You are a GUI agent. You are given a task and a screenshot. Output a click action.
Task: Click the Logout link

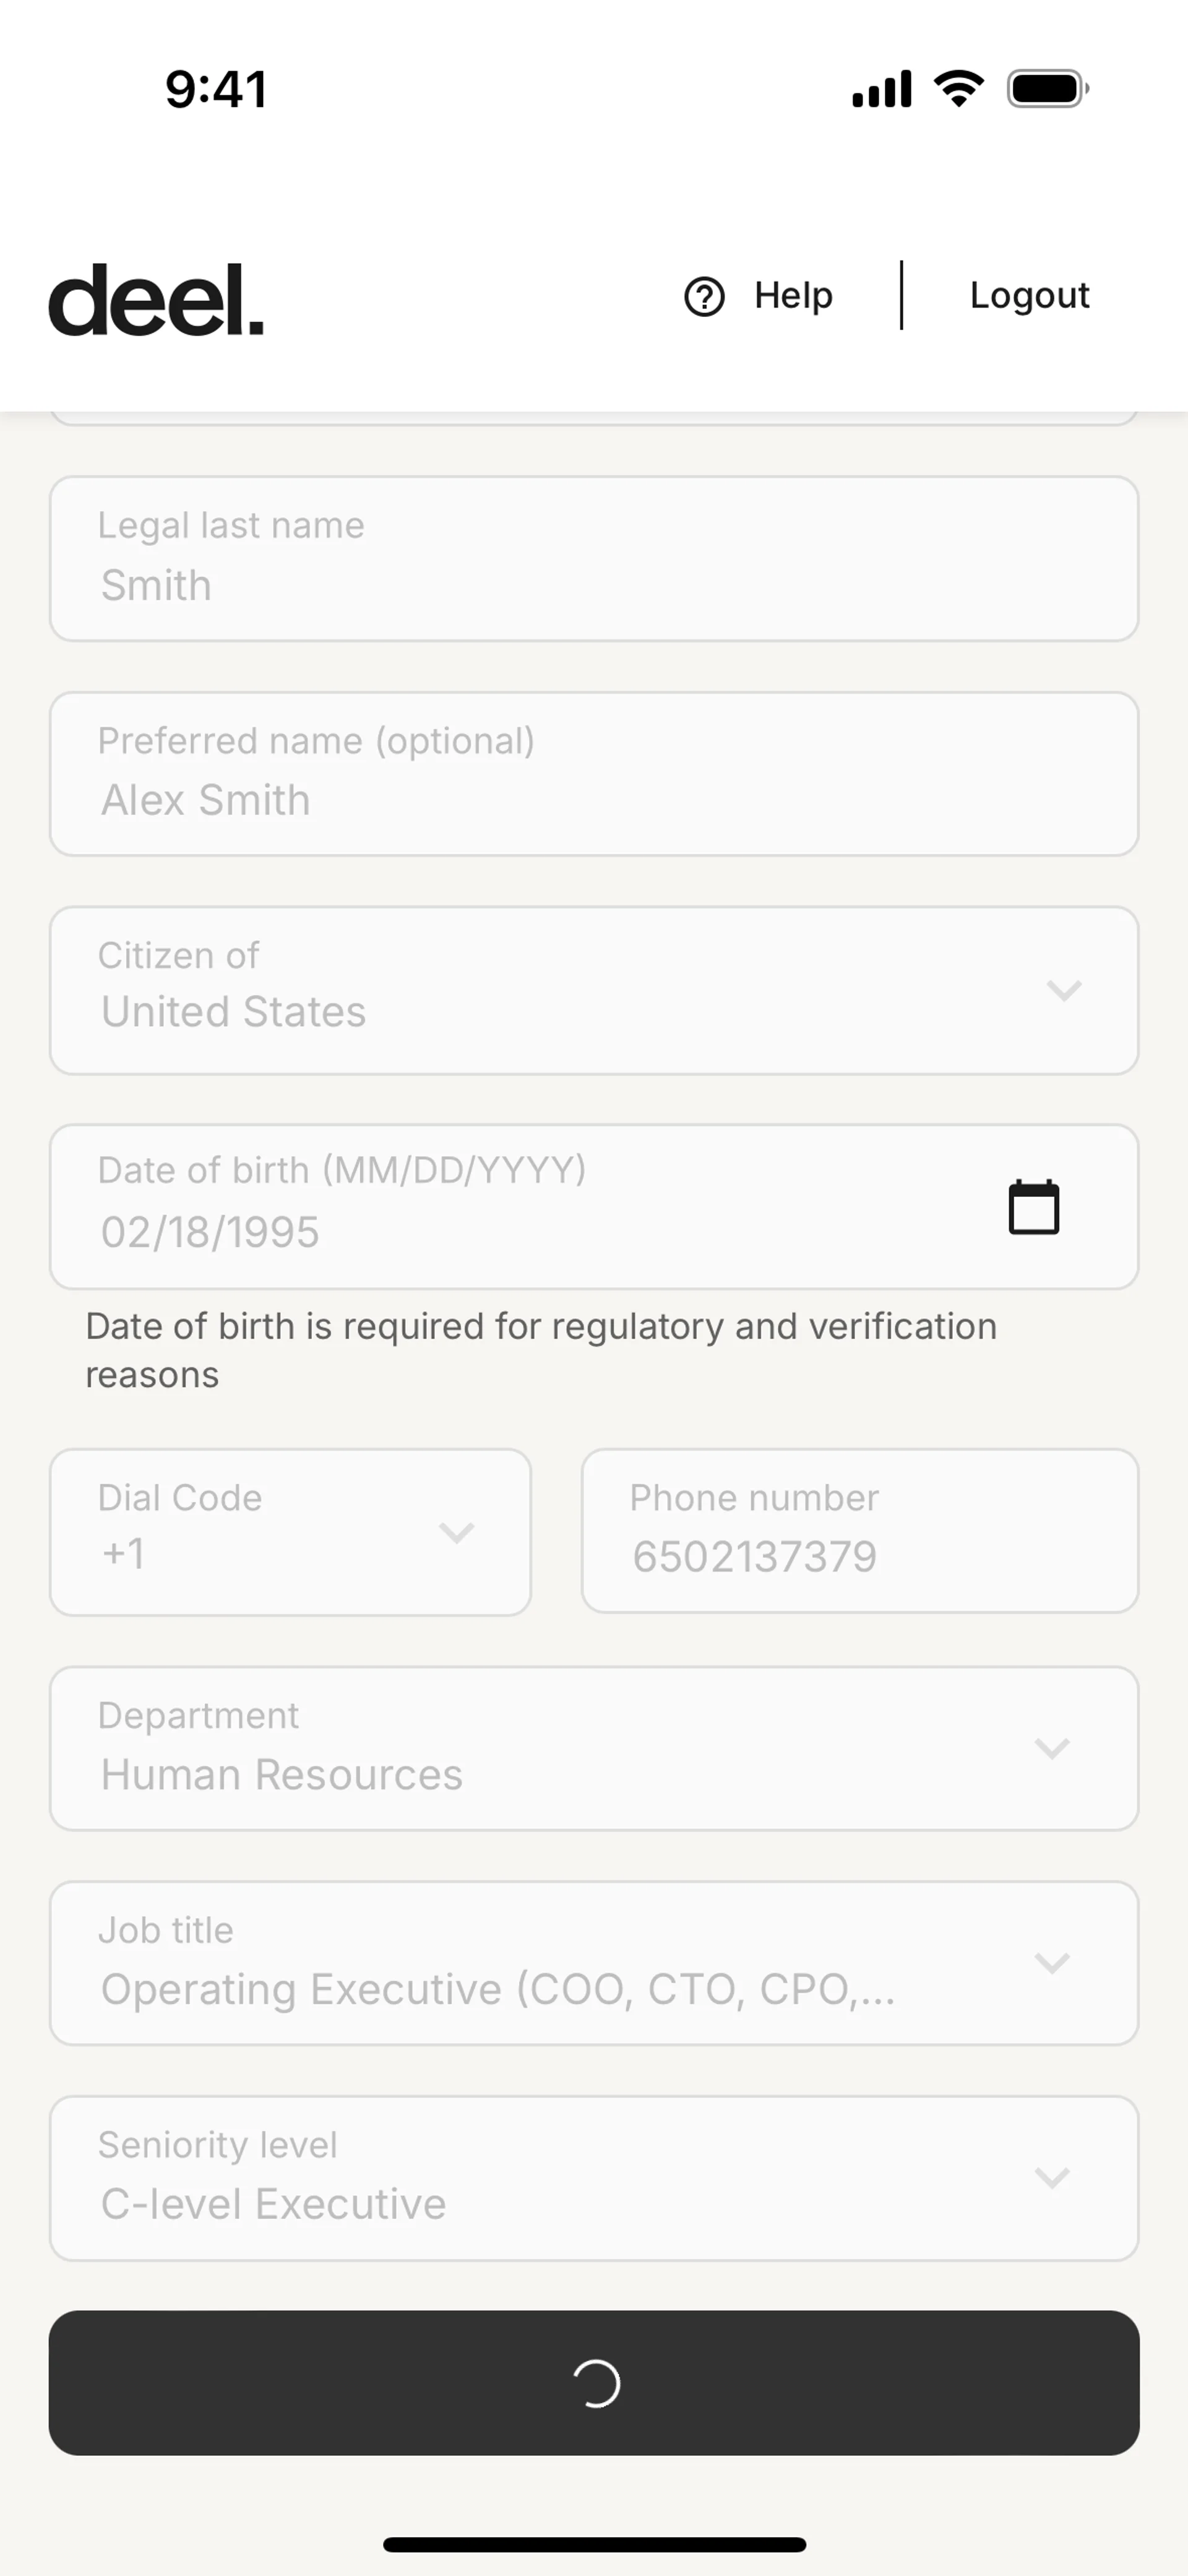tap(1029, 296)
